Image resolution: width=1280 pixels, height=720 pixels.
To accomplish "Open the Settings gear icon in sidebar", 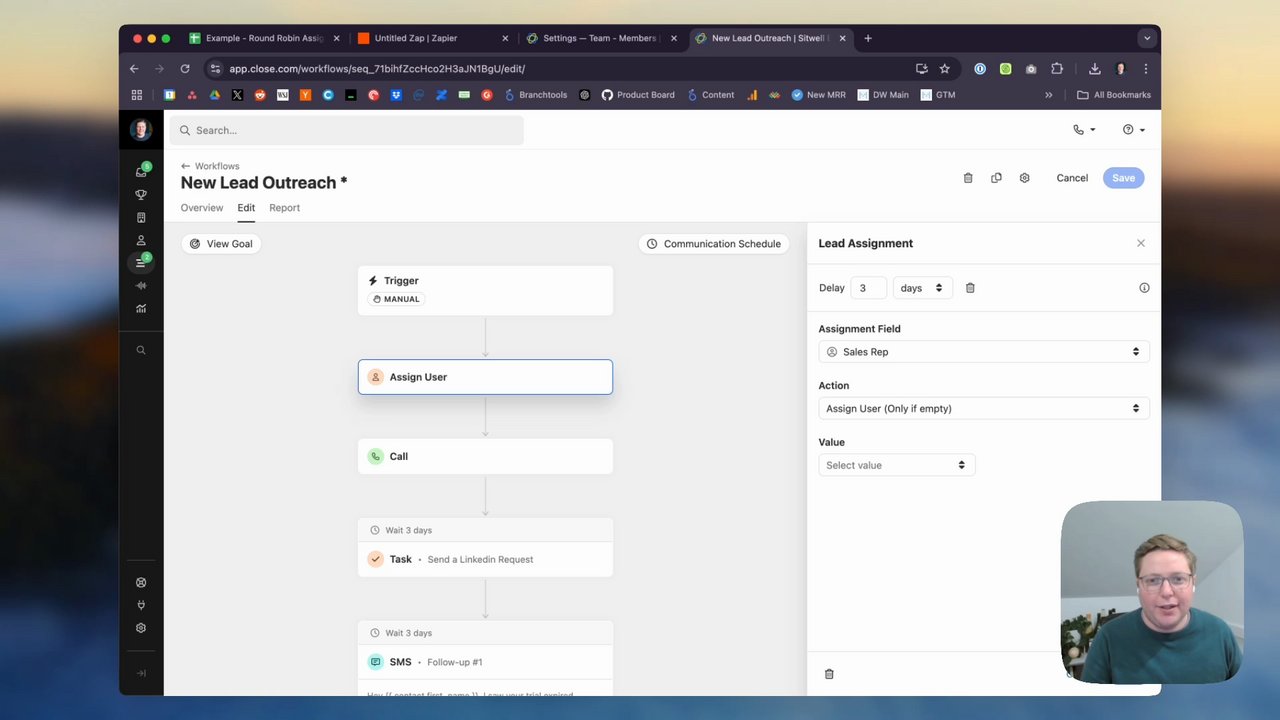I will click(x=141, y=628).
